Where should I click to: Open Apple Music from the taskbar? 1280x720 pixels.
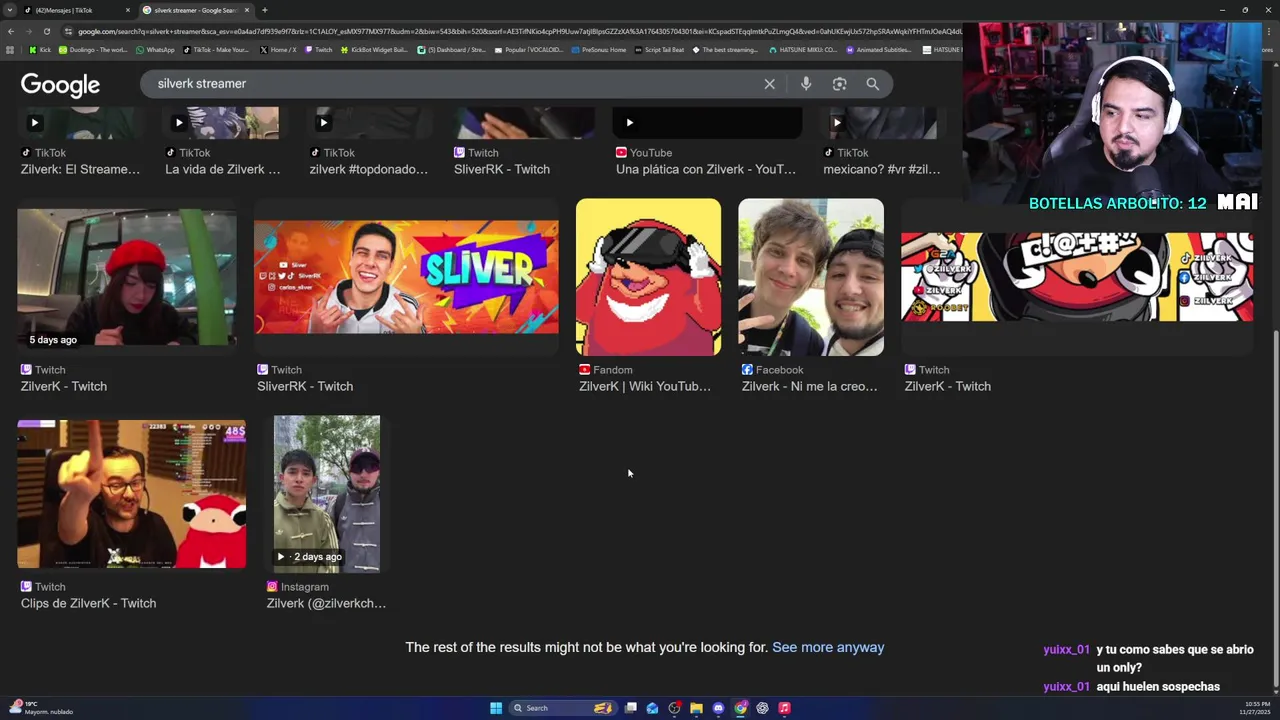coord(784,708)
